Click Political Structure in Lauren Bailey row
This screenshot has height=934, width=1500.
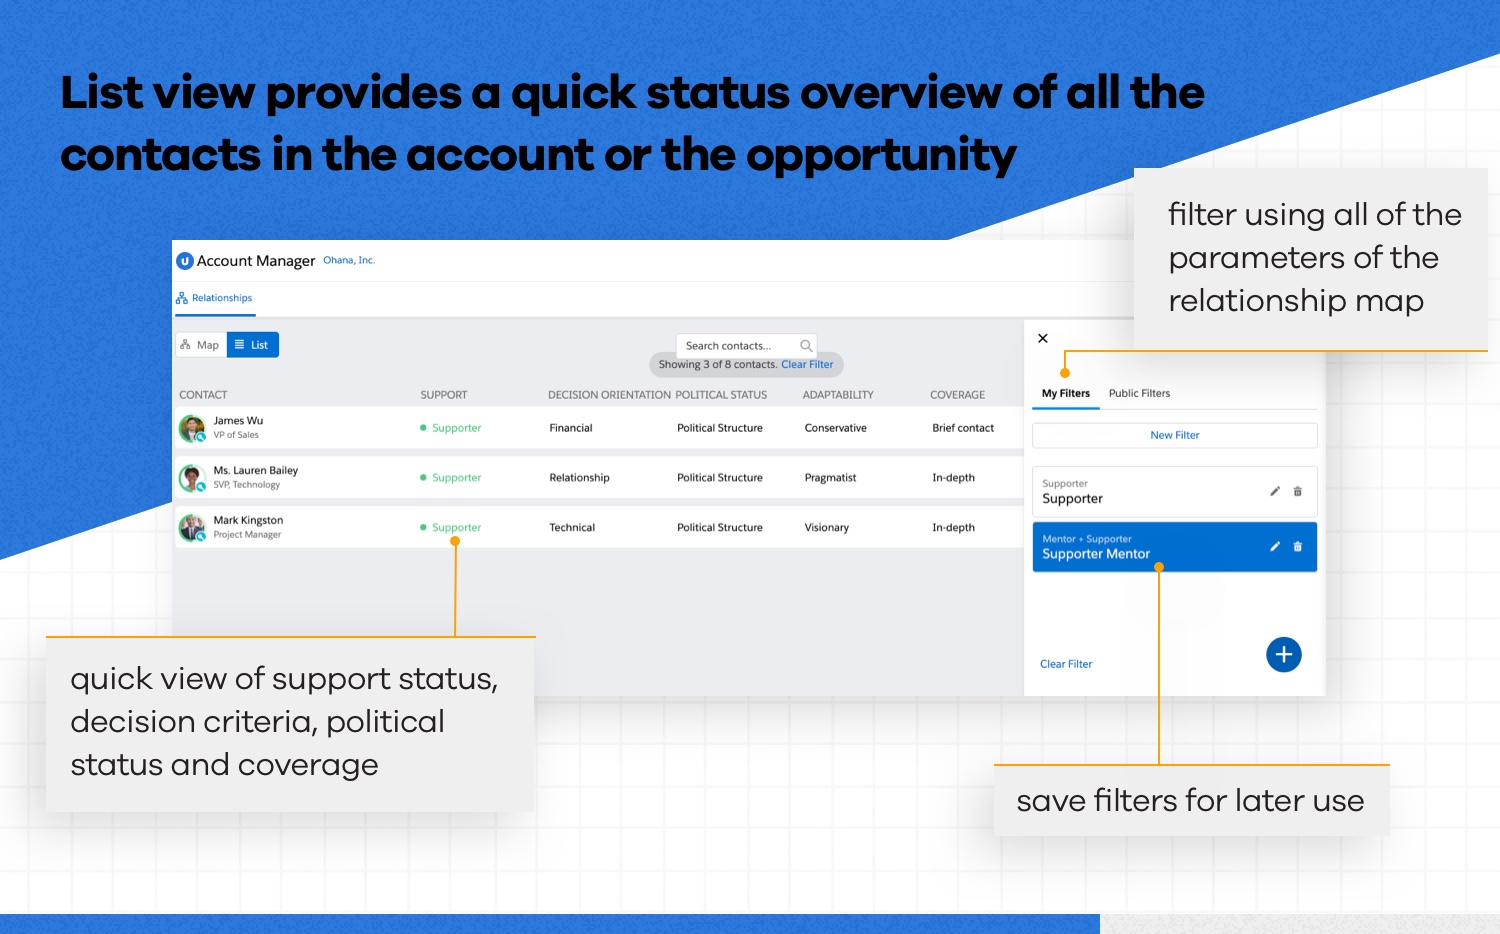(720, 478)
